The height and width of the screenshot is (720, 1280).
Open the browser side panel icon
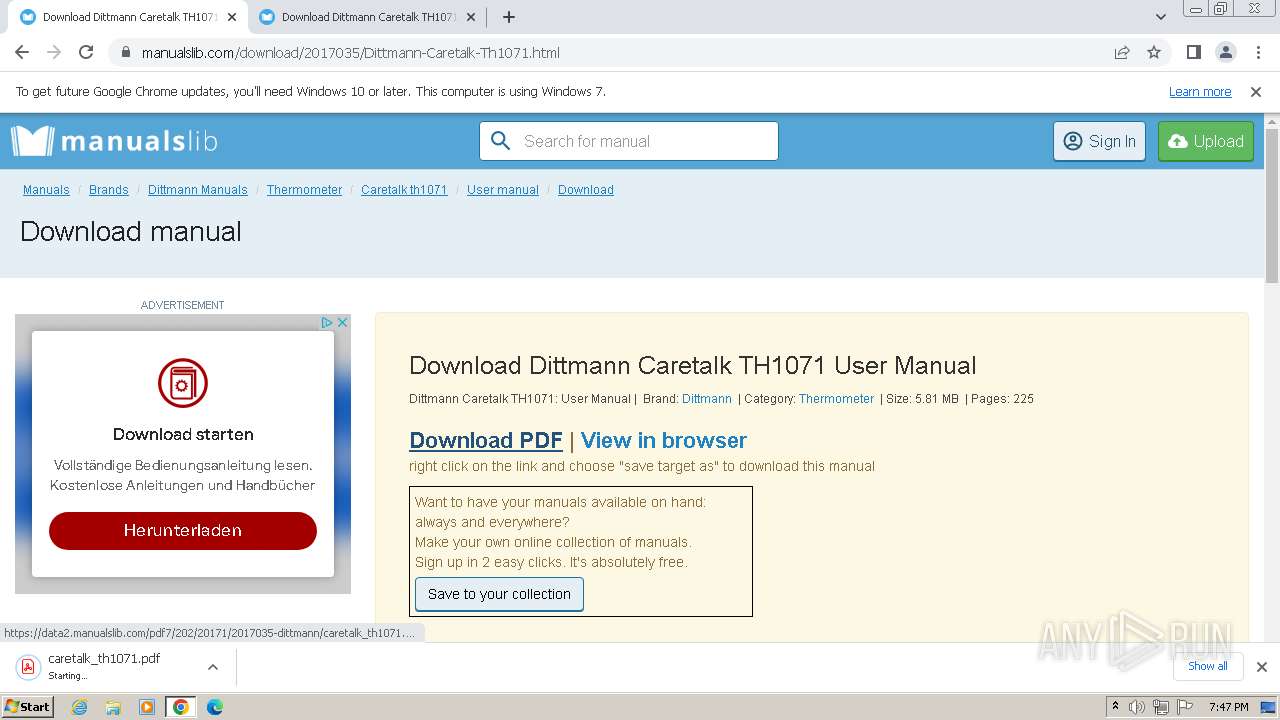(1193, 52)
